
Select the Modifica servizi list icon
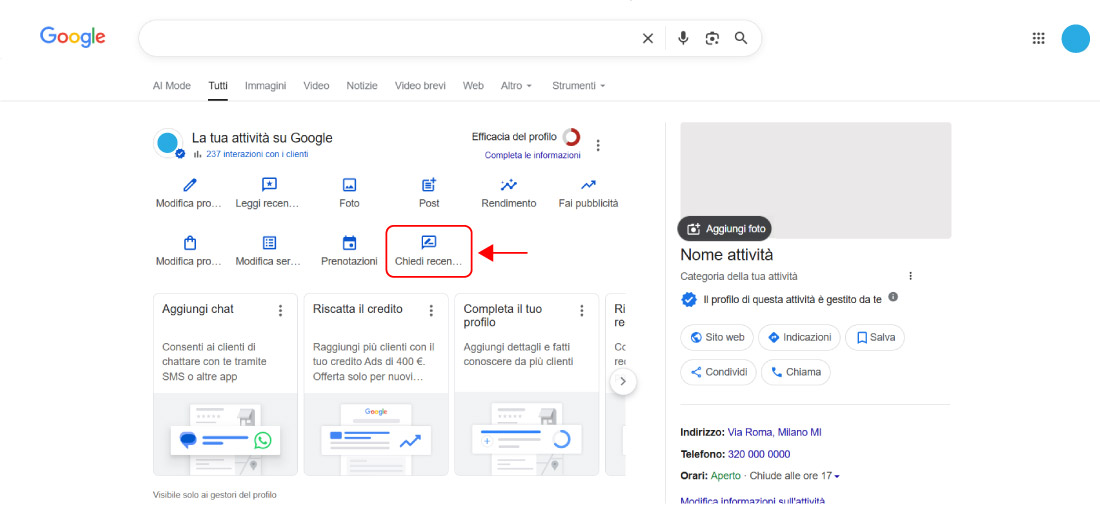(x=268, y=243)
